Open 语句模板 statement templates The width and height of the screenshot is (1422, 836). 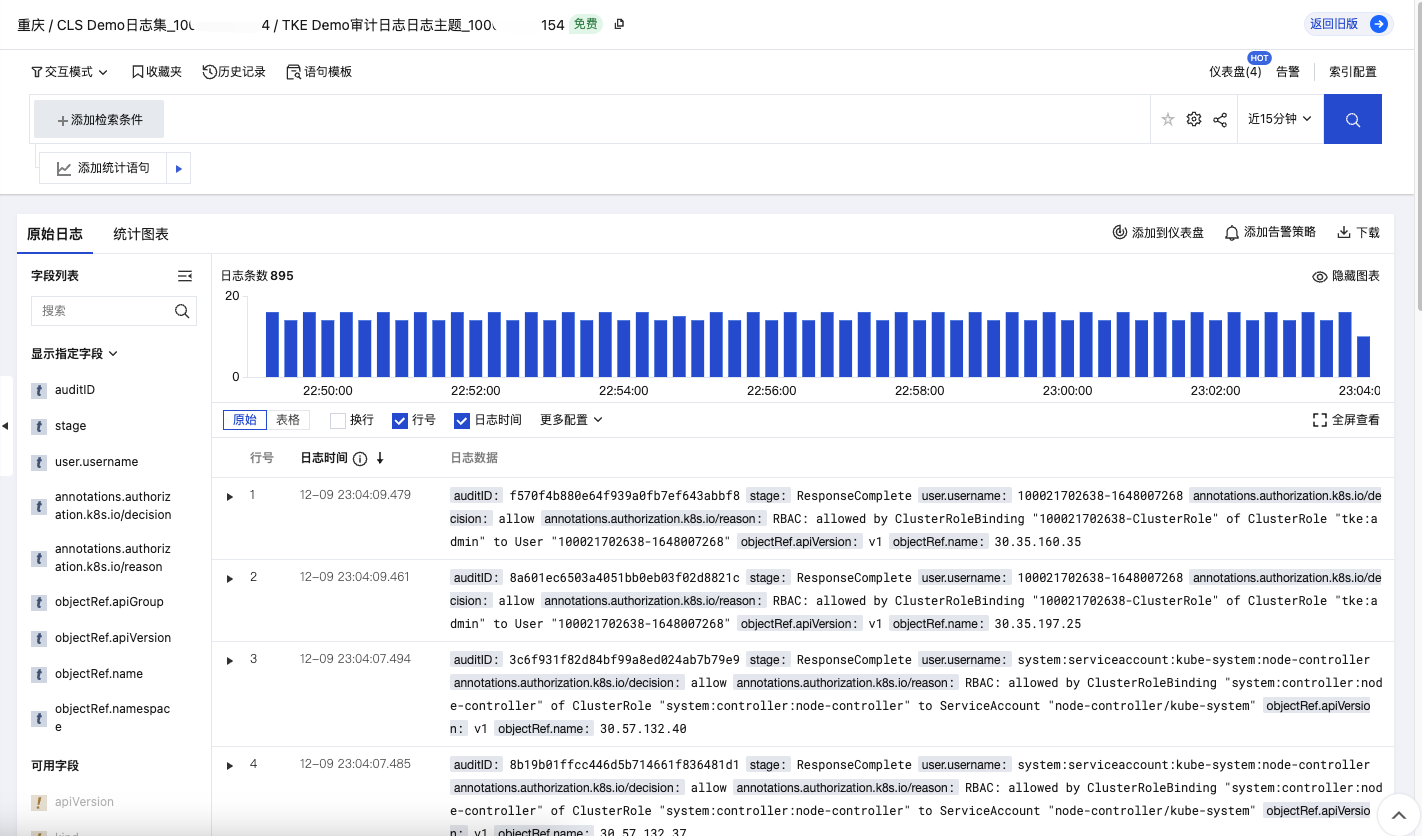(319, 72)
